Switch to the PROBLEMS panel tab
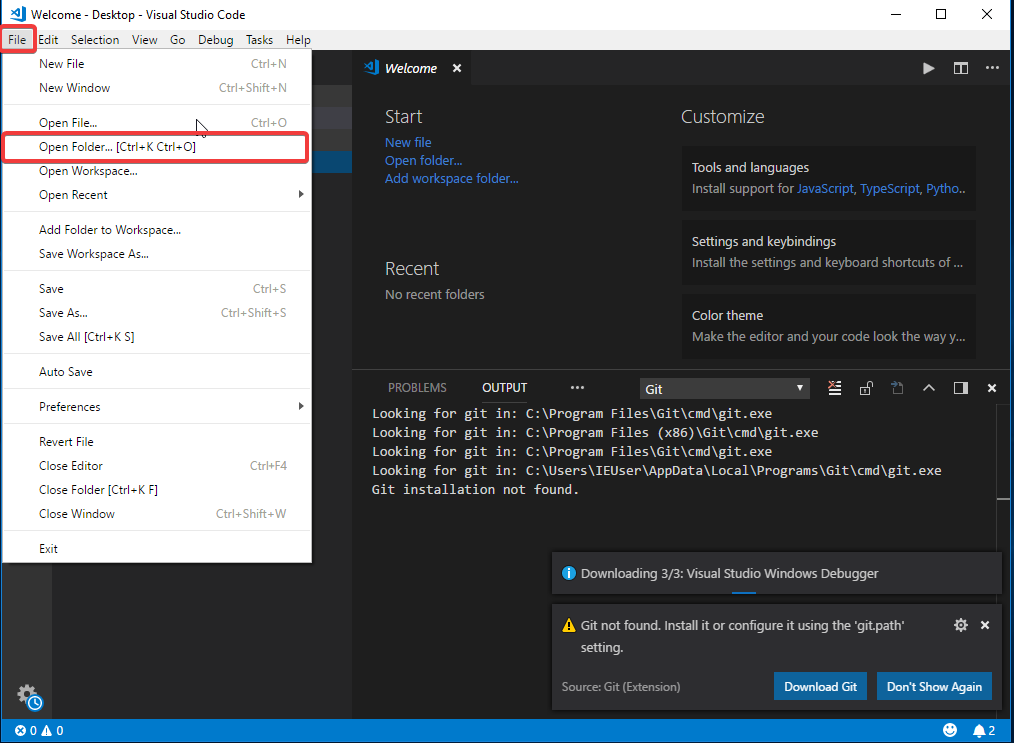Viewport: 1014px width, 743px height. coord(417,387)
